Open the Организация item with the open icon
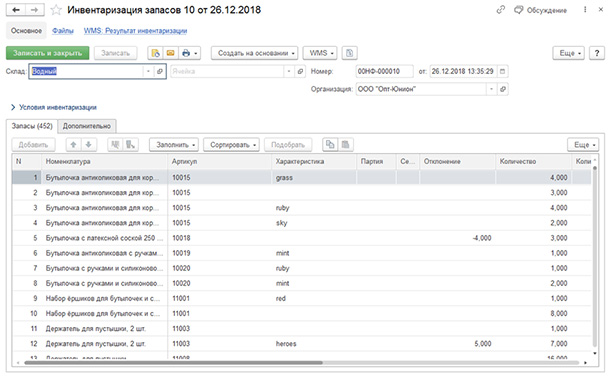This screenshot has width=608, height=376. [x=503, y=89]
